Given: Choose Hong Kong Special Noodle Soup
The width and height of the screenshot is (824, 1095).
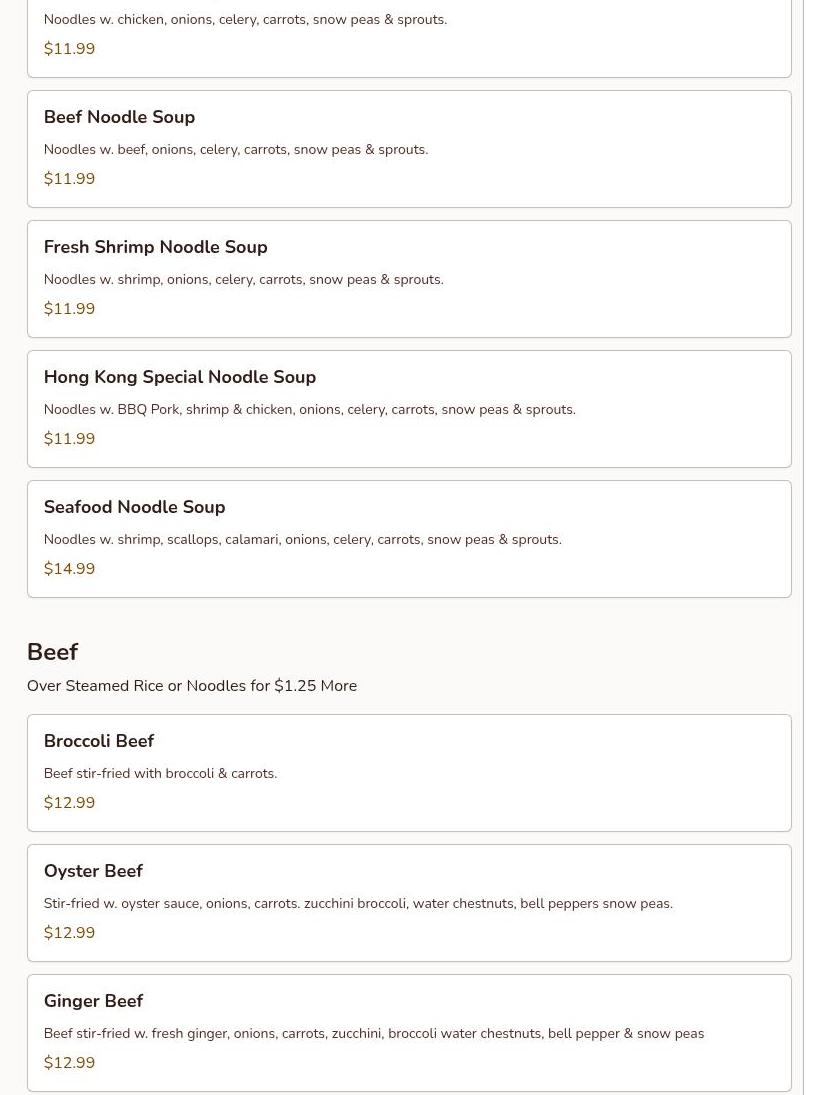Looking at the screenshot, I should click(179, 377).
